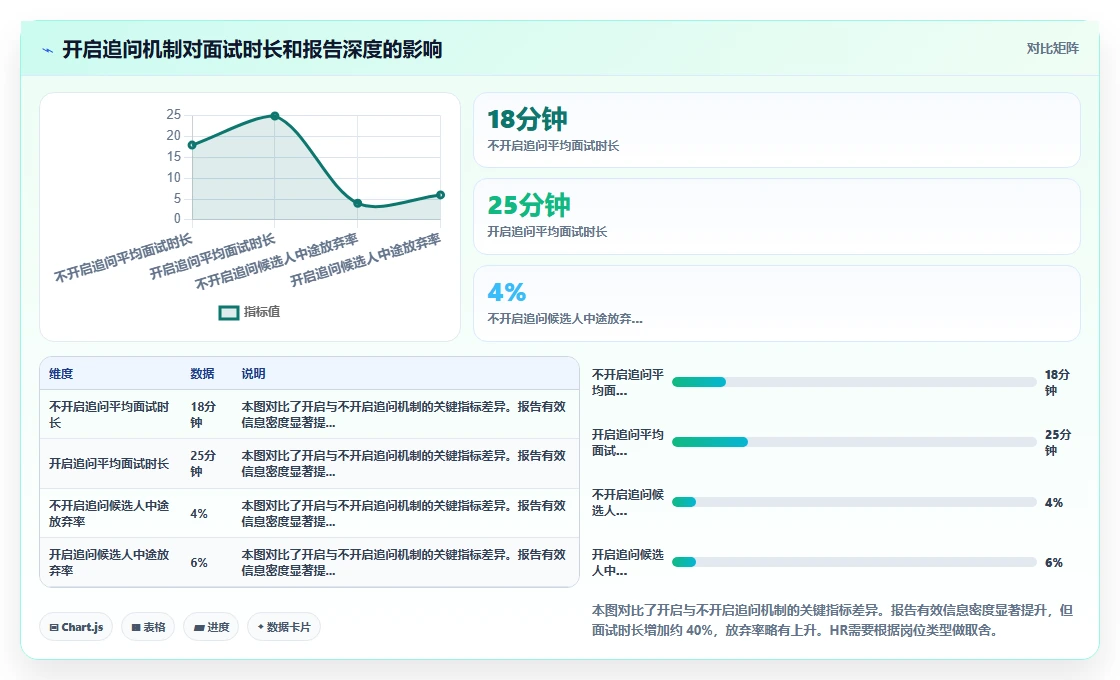Click the chart data point at value 4
The image size is (1120, 680).
(x=358, y=204)
